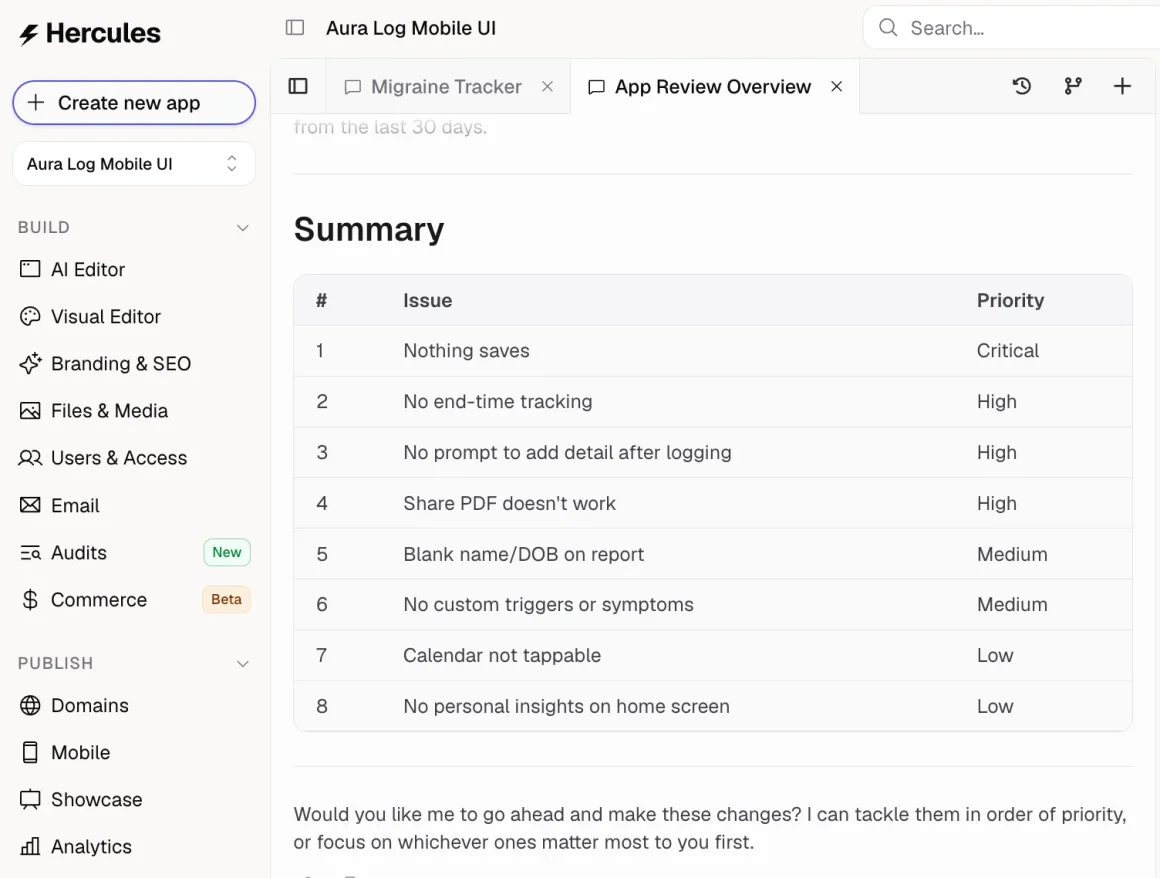This screenshot has height=878, width=1160.
Task: Open AI Editor from sidebar
Action: pyautogui.click(x=88, y=269)
